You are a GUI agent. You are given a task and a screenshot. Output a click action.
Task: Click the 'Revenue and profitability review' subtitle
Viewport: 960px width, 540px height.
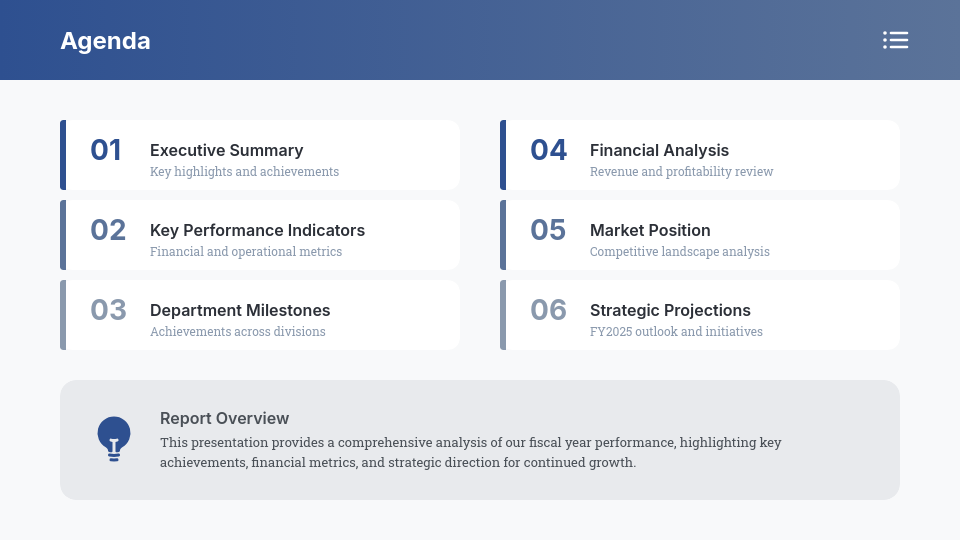click(681, 171)
